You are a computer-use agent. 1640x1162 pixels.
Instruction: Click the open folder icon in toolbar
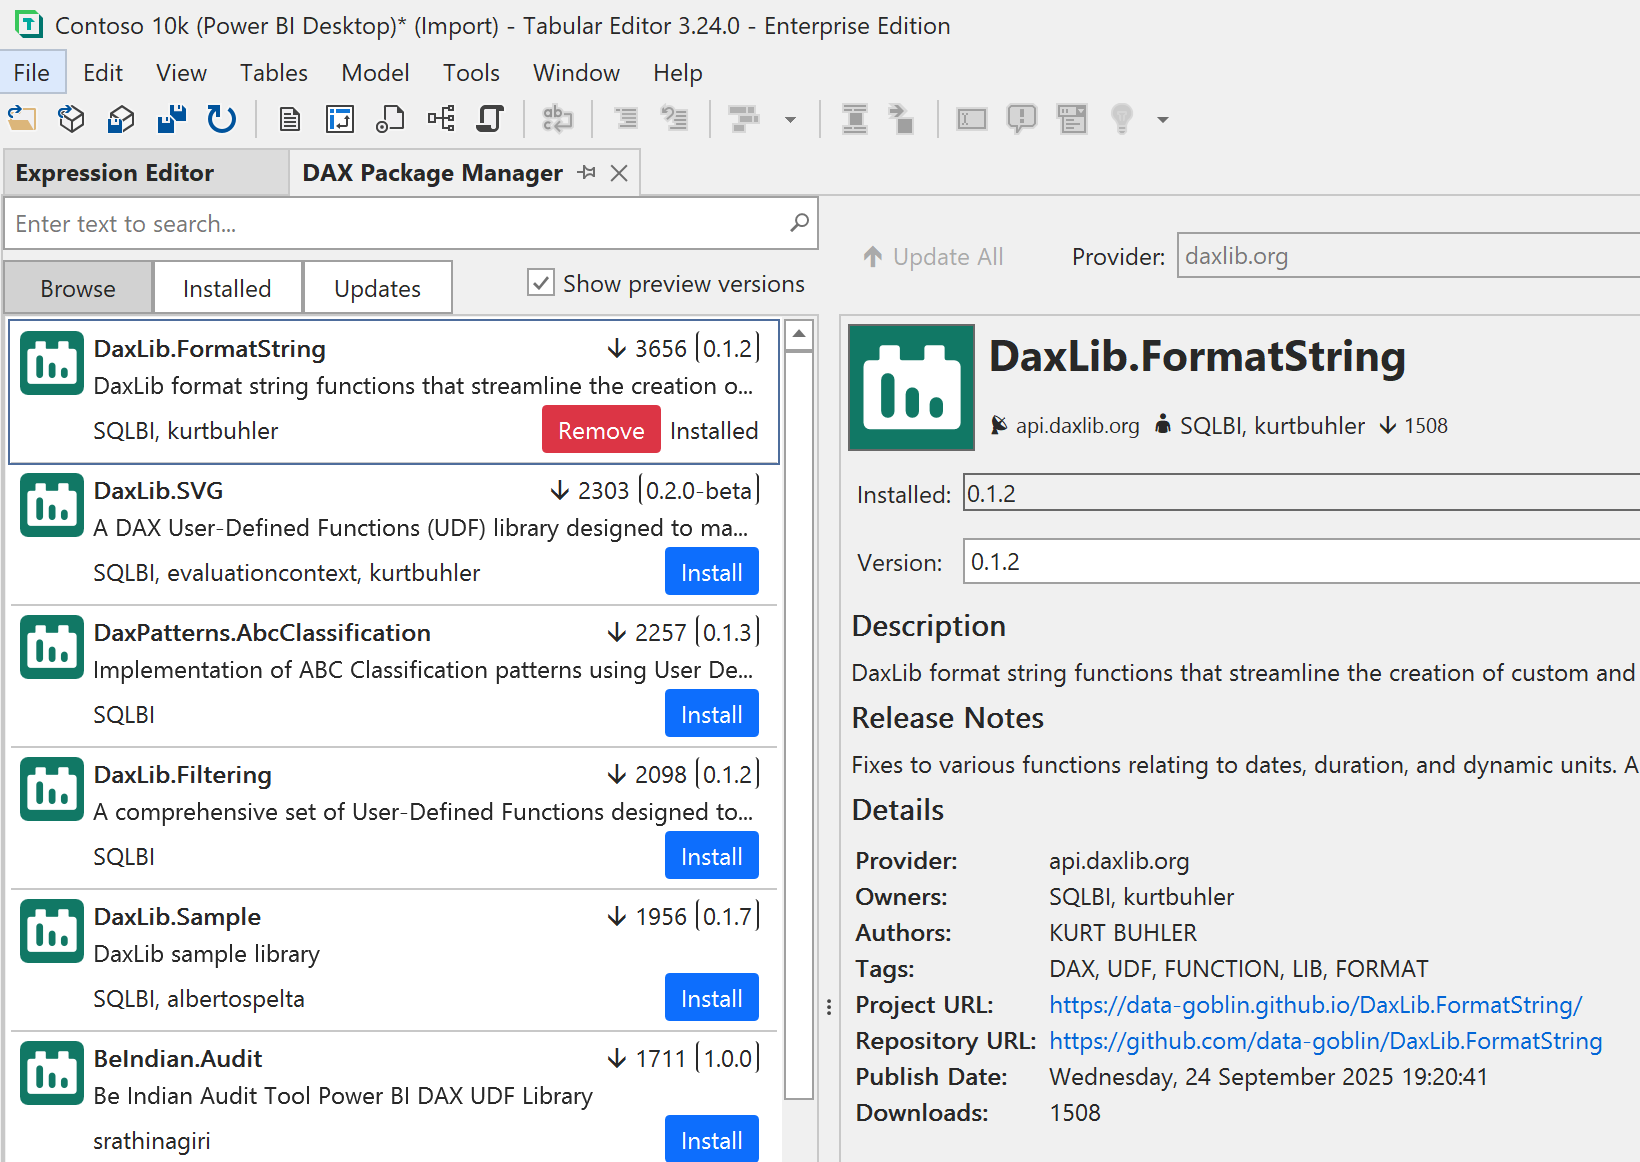pos(22,119)
